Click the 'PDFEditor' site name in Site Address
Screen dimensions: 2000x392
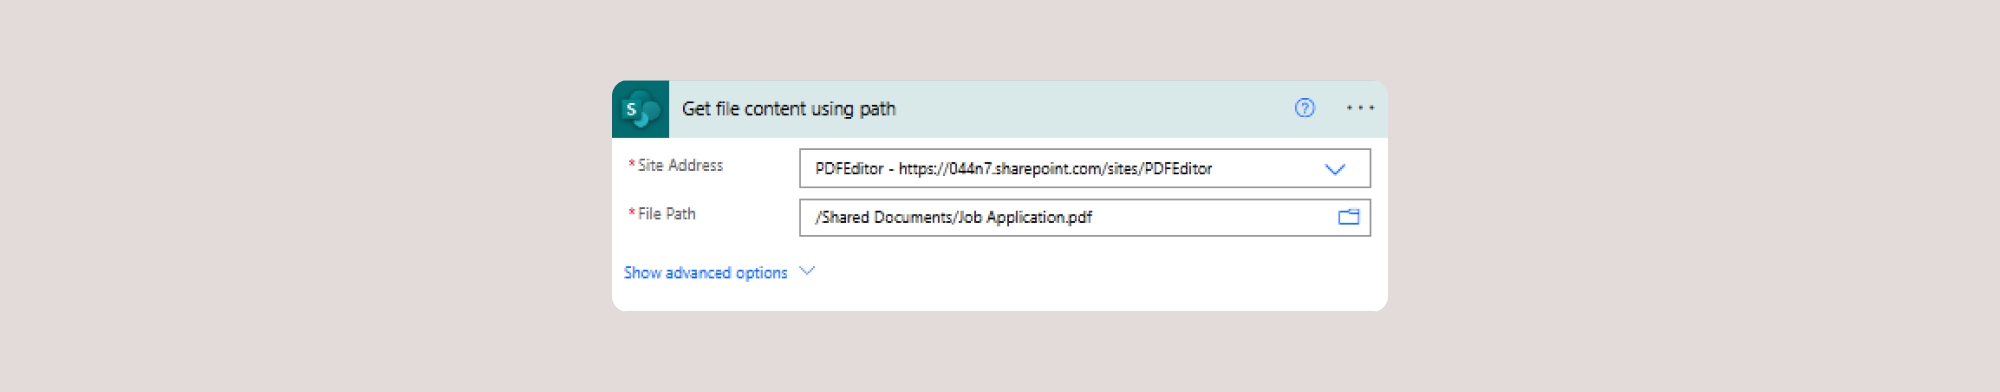(x=849, y=169)
